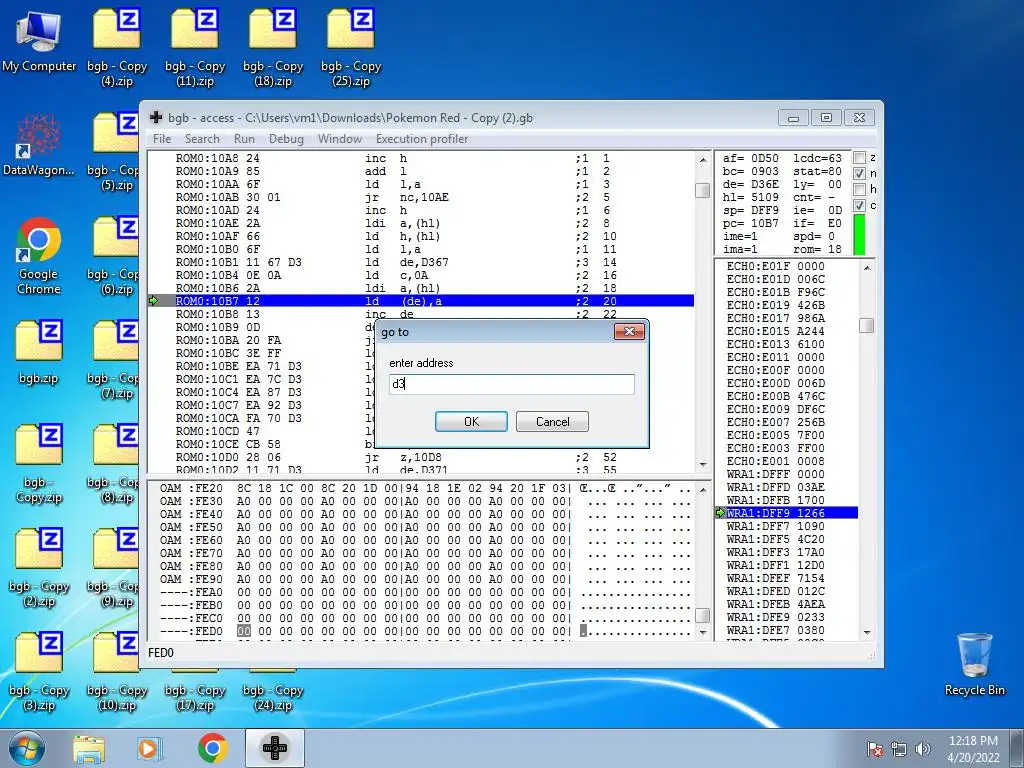Click the green CPU meter bar
The width and height of the screenshot is (1024, 768).
[x=859, y=234]
